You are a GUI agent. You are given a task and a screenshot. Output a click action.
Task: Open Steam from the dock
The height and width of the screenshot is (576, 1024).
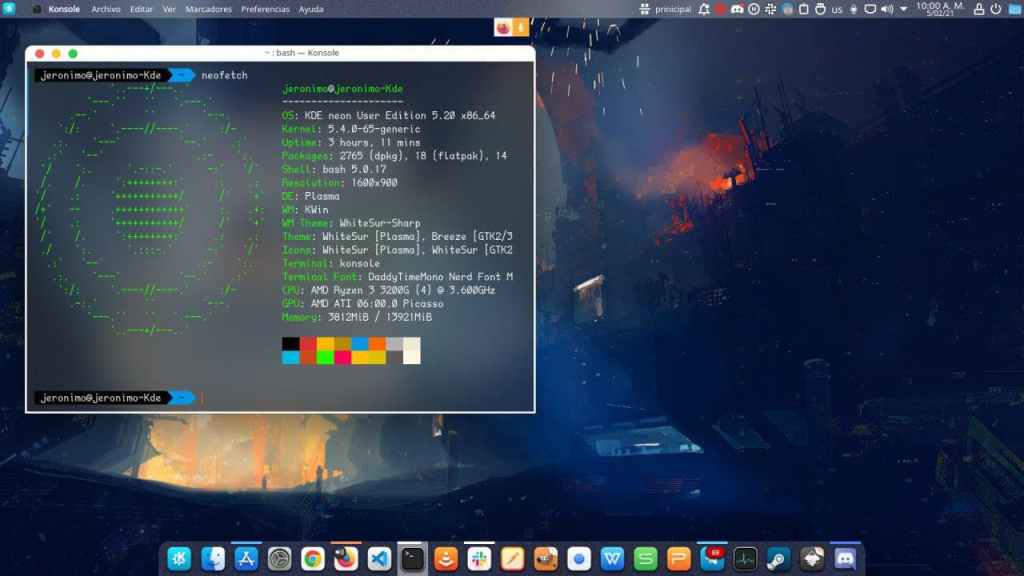point(779,558)
